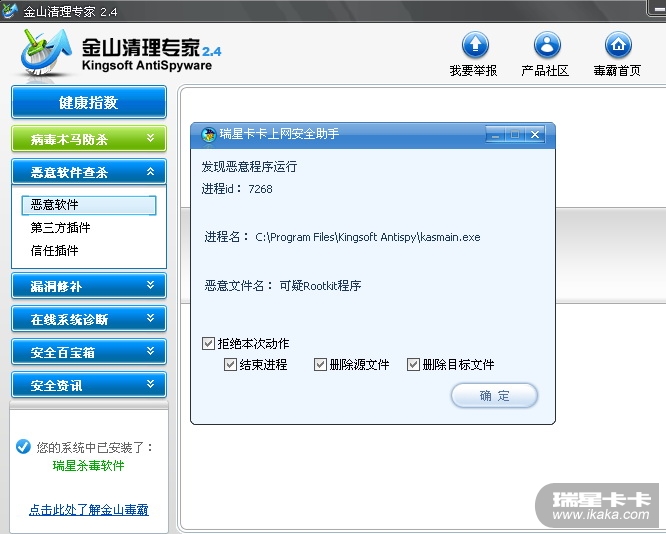Expand the 漏洞修补 section chevron
This screenshot has width=666, height=534.
point(150,285)
